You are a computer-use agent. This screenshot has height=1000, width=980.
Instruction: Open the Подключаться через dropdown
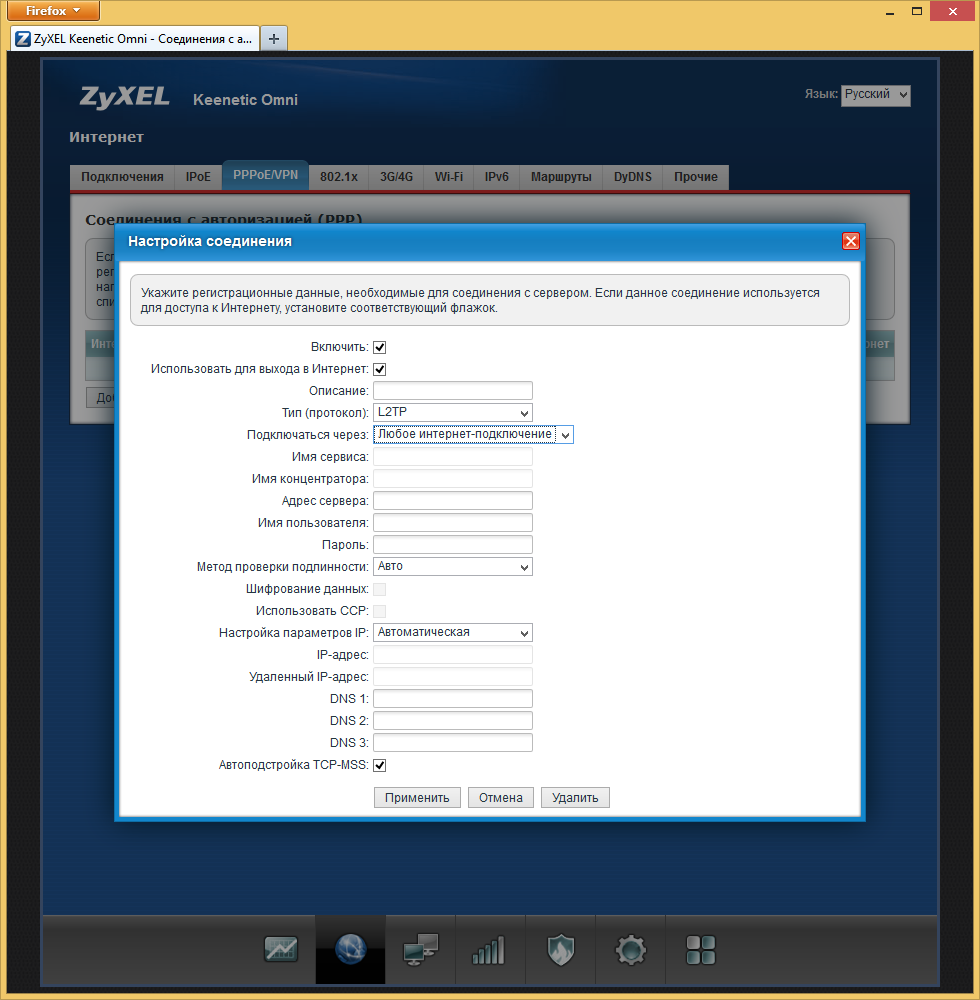coord(473,434)
